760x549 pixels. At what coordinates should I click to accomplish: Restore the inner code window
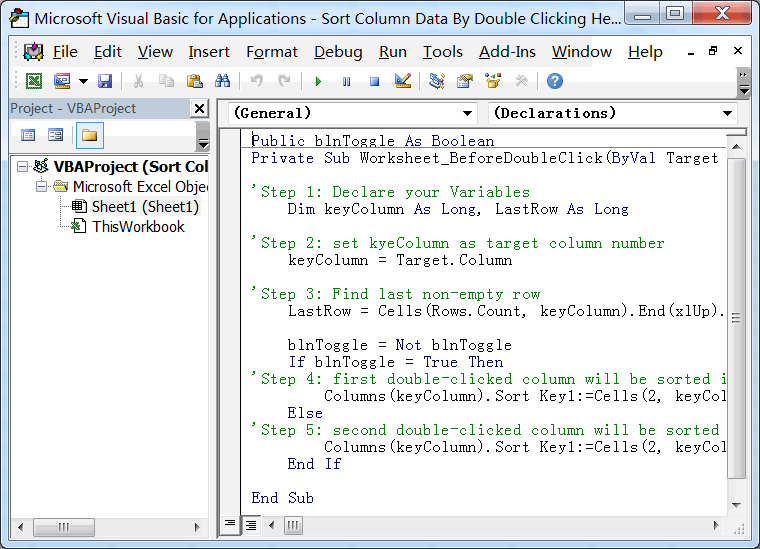[713, 51]
